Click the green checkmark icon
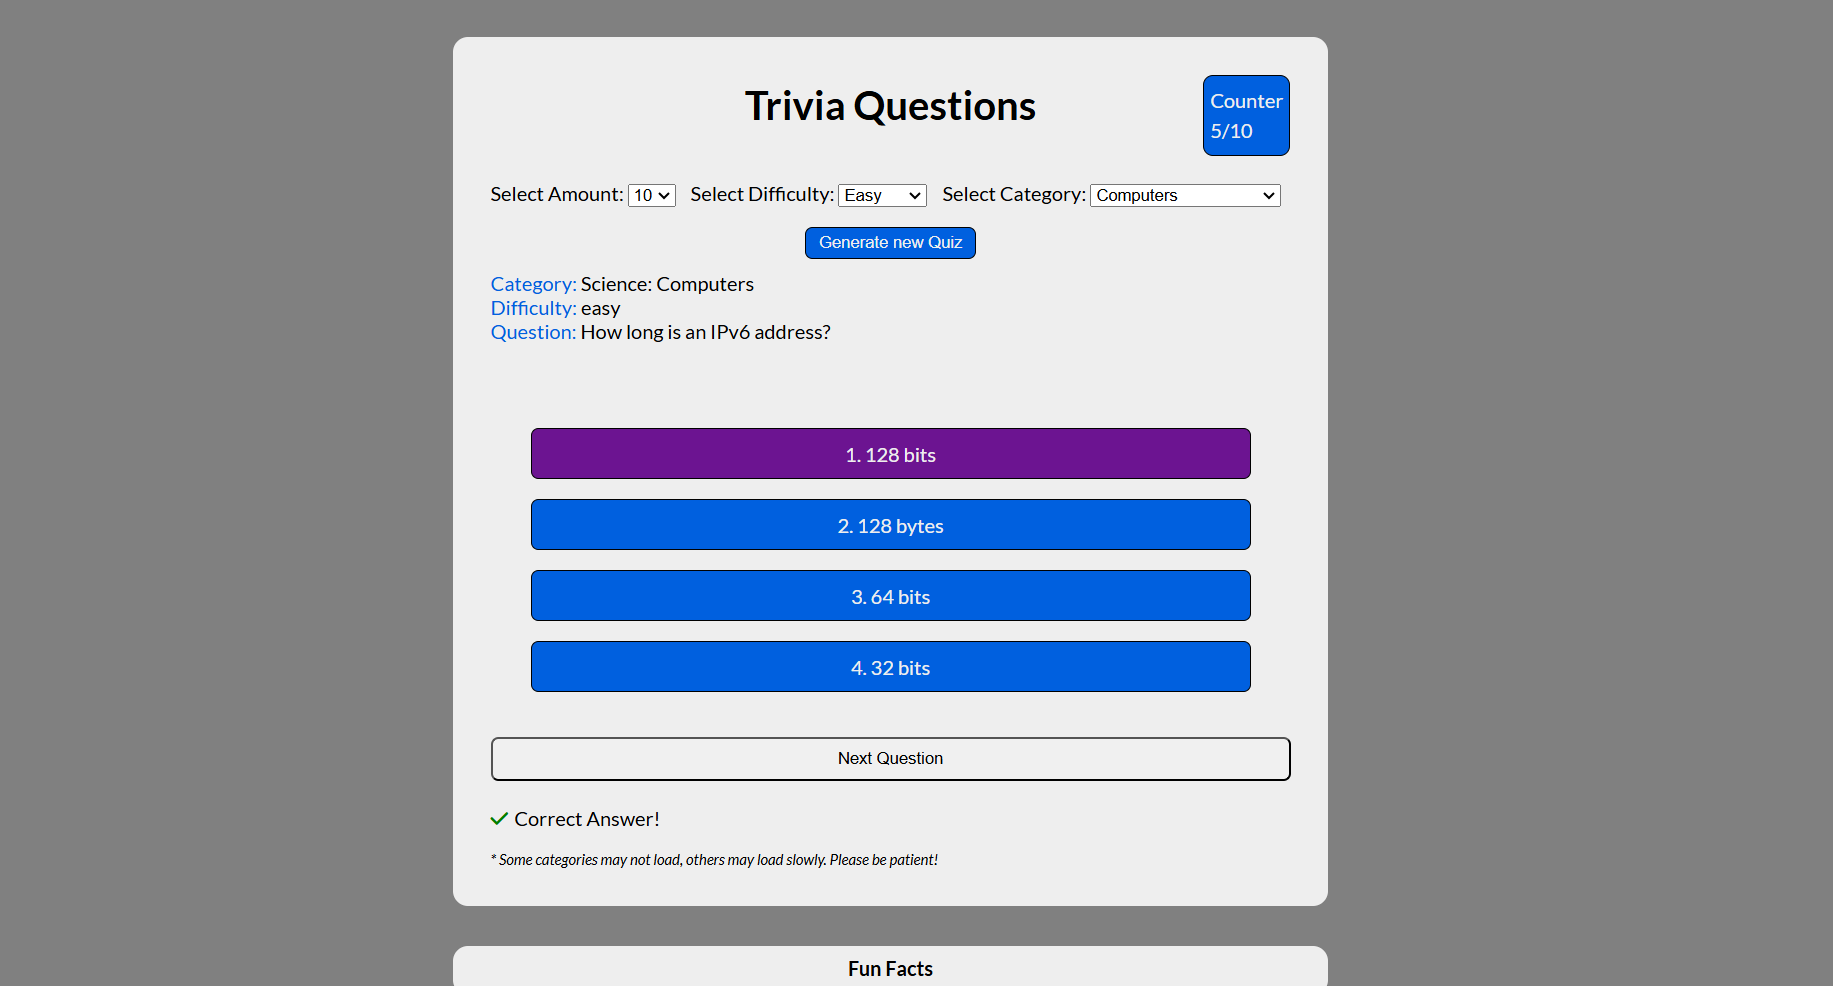The height and width of the screenshot is (986, 1833). point(499,818)
